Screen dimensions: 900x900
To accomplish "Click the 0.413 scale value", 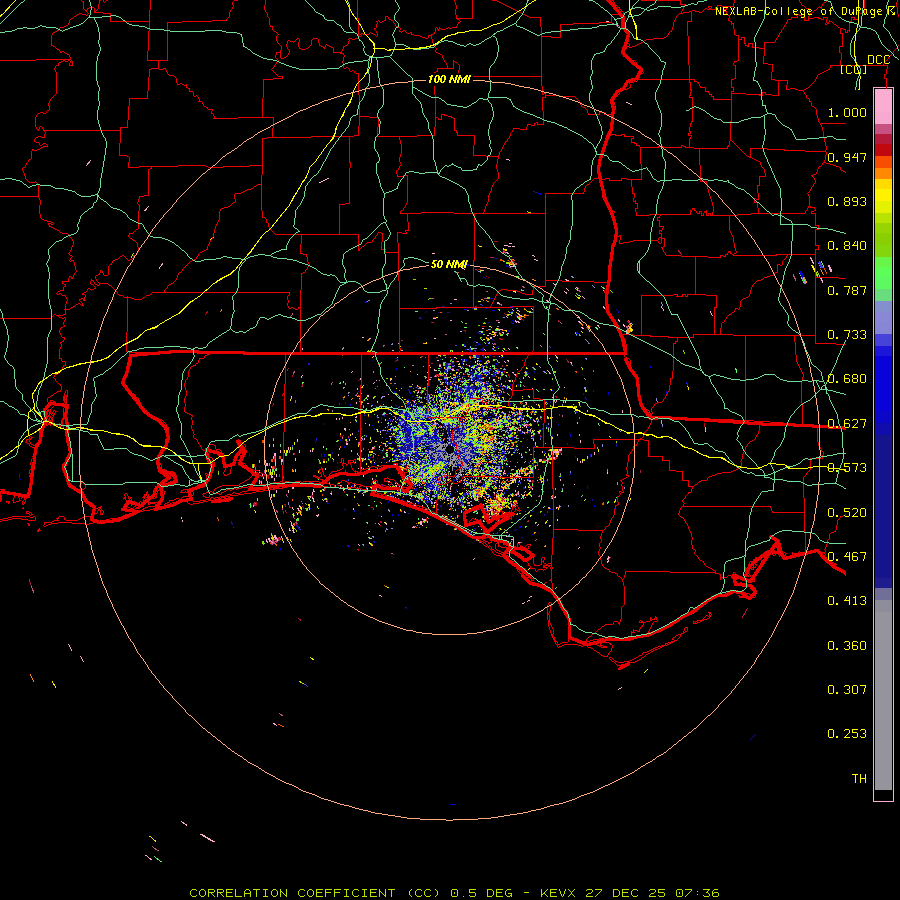I will point(847,601).
